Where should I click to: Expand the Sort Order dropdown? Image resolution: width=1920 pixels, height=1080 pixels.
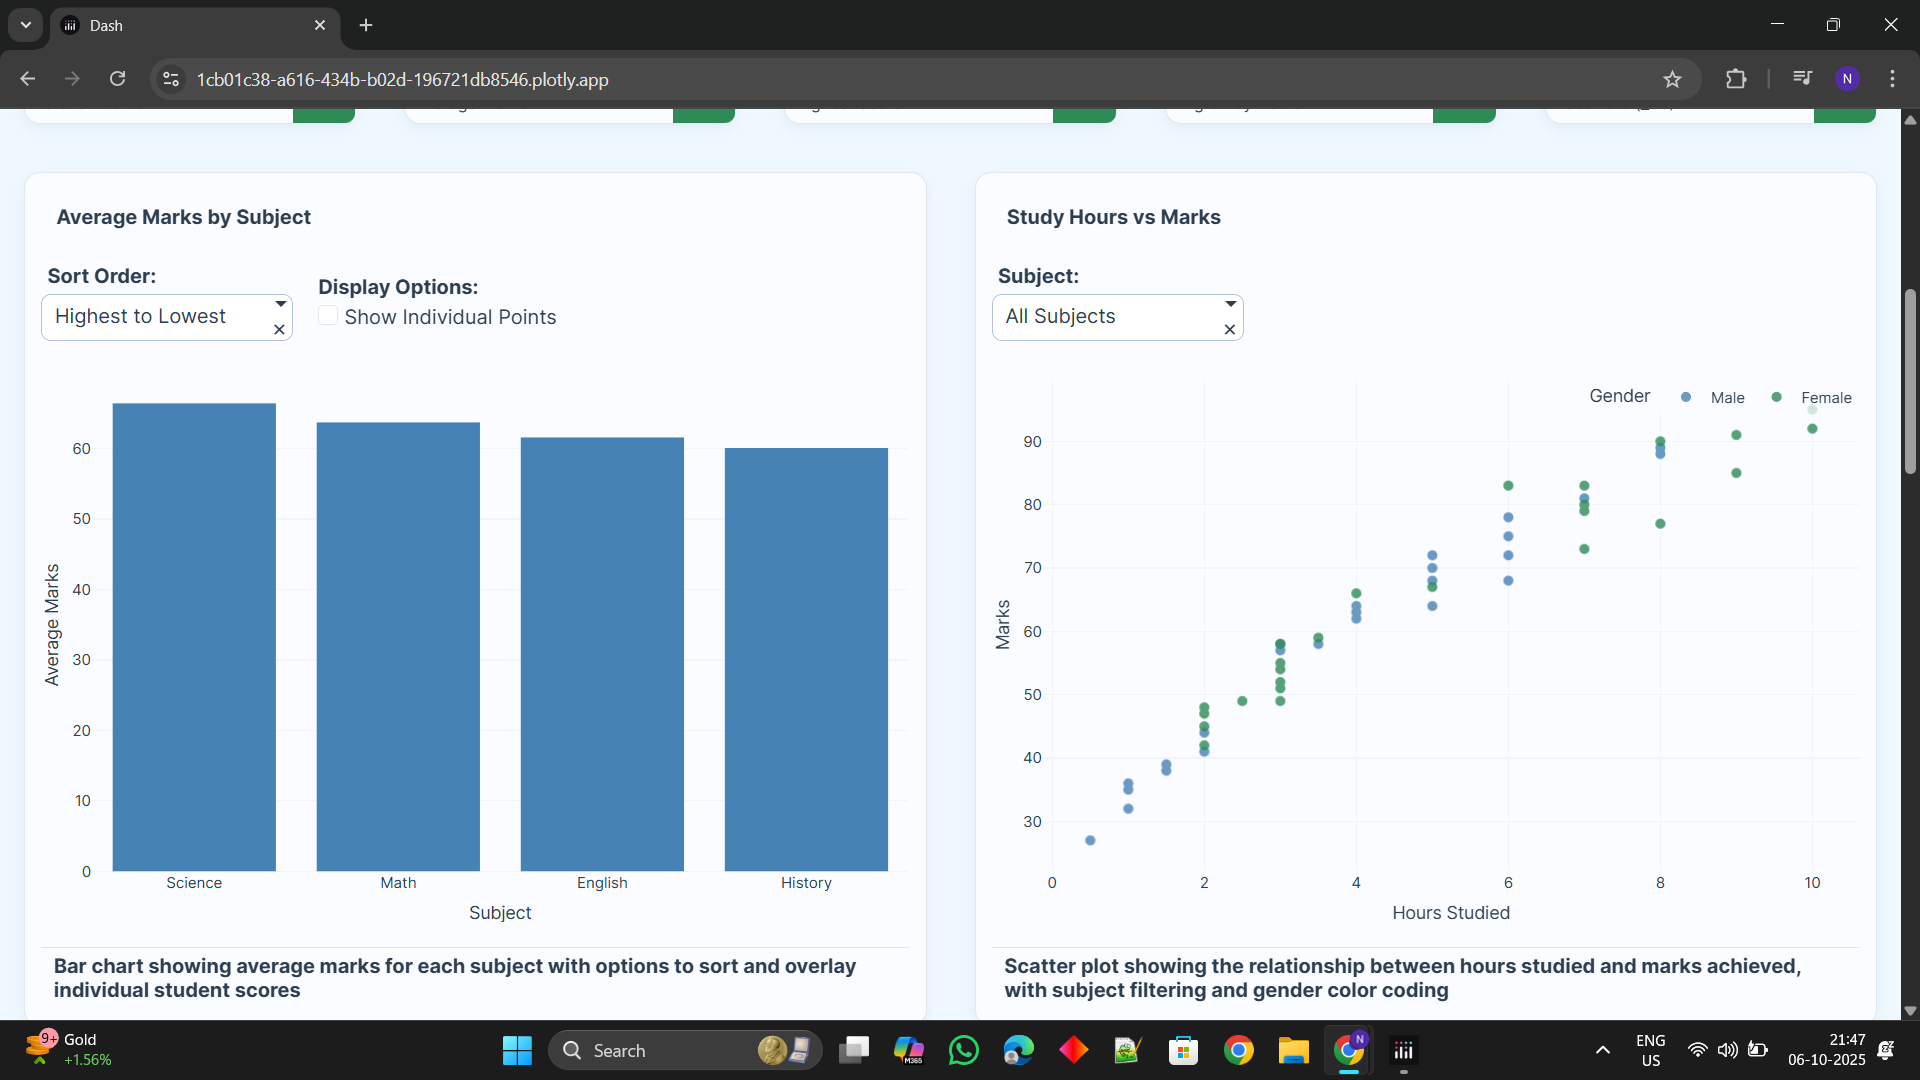click(281, 304)
